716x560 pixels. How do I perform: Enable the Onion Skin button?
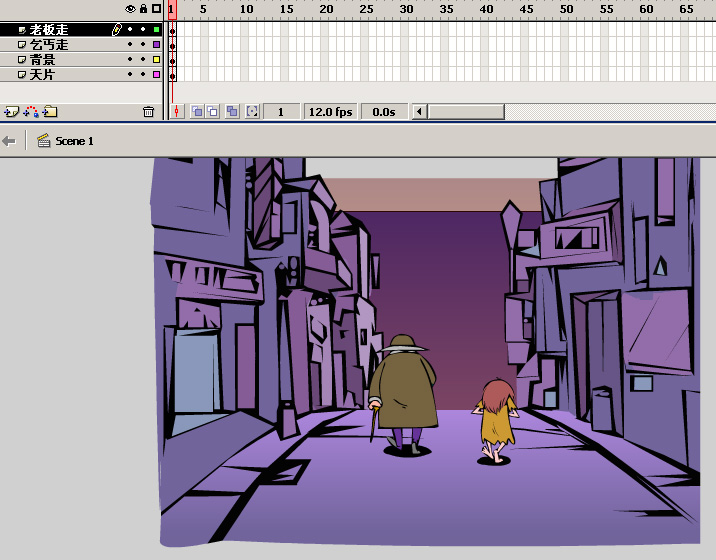(x=197, y=111)
